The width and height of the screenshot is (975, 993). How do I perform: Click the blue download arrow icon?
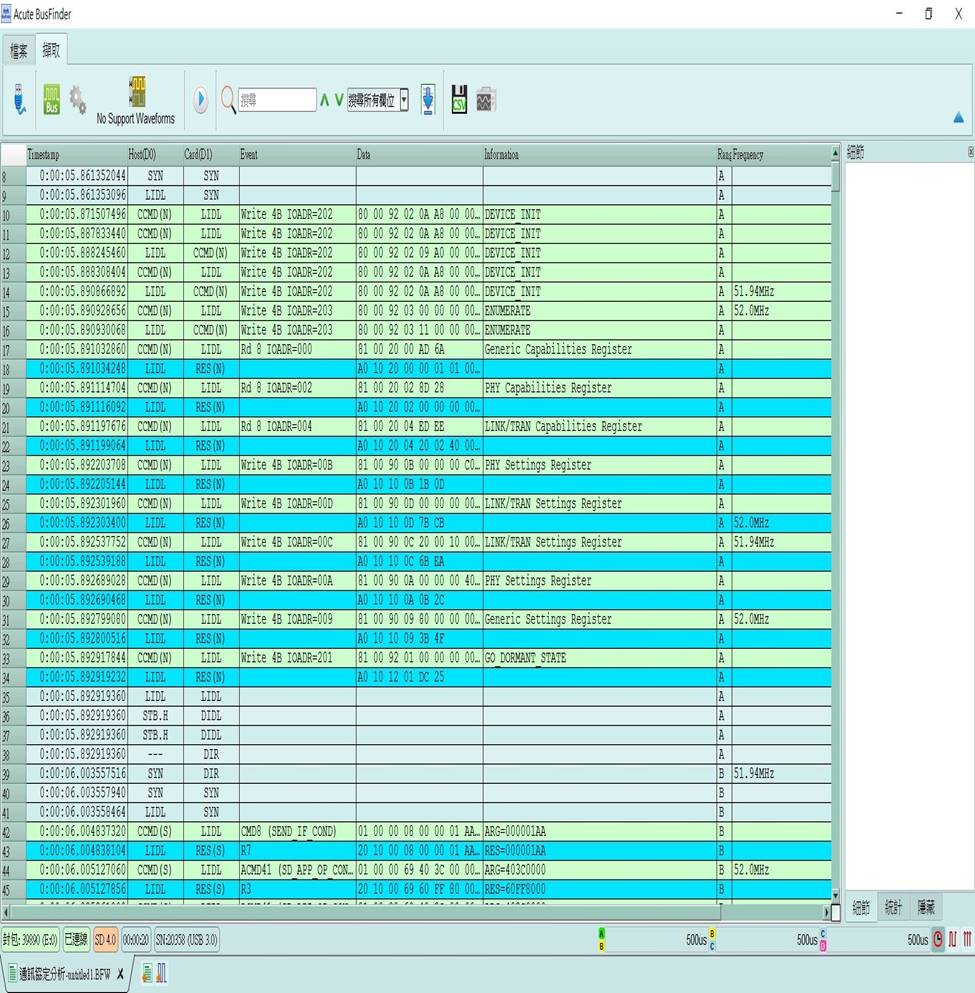428,100
